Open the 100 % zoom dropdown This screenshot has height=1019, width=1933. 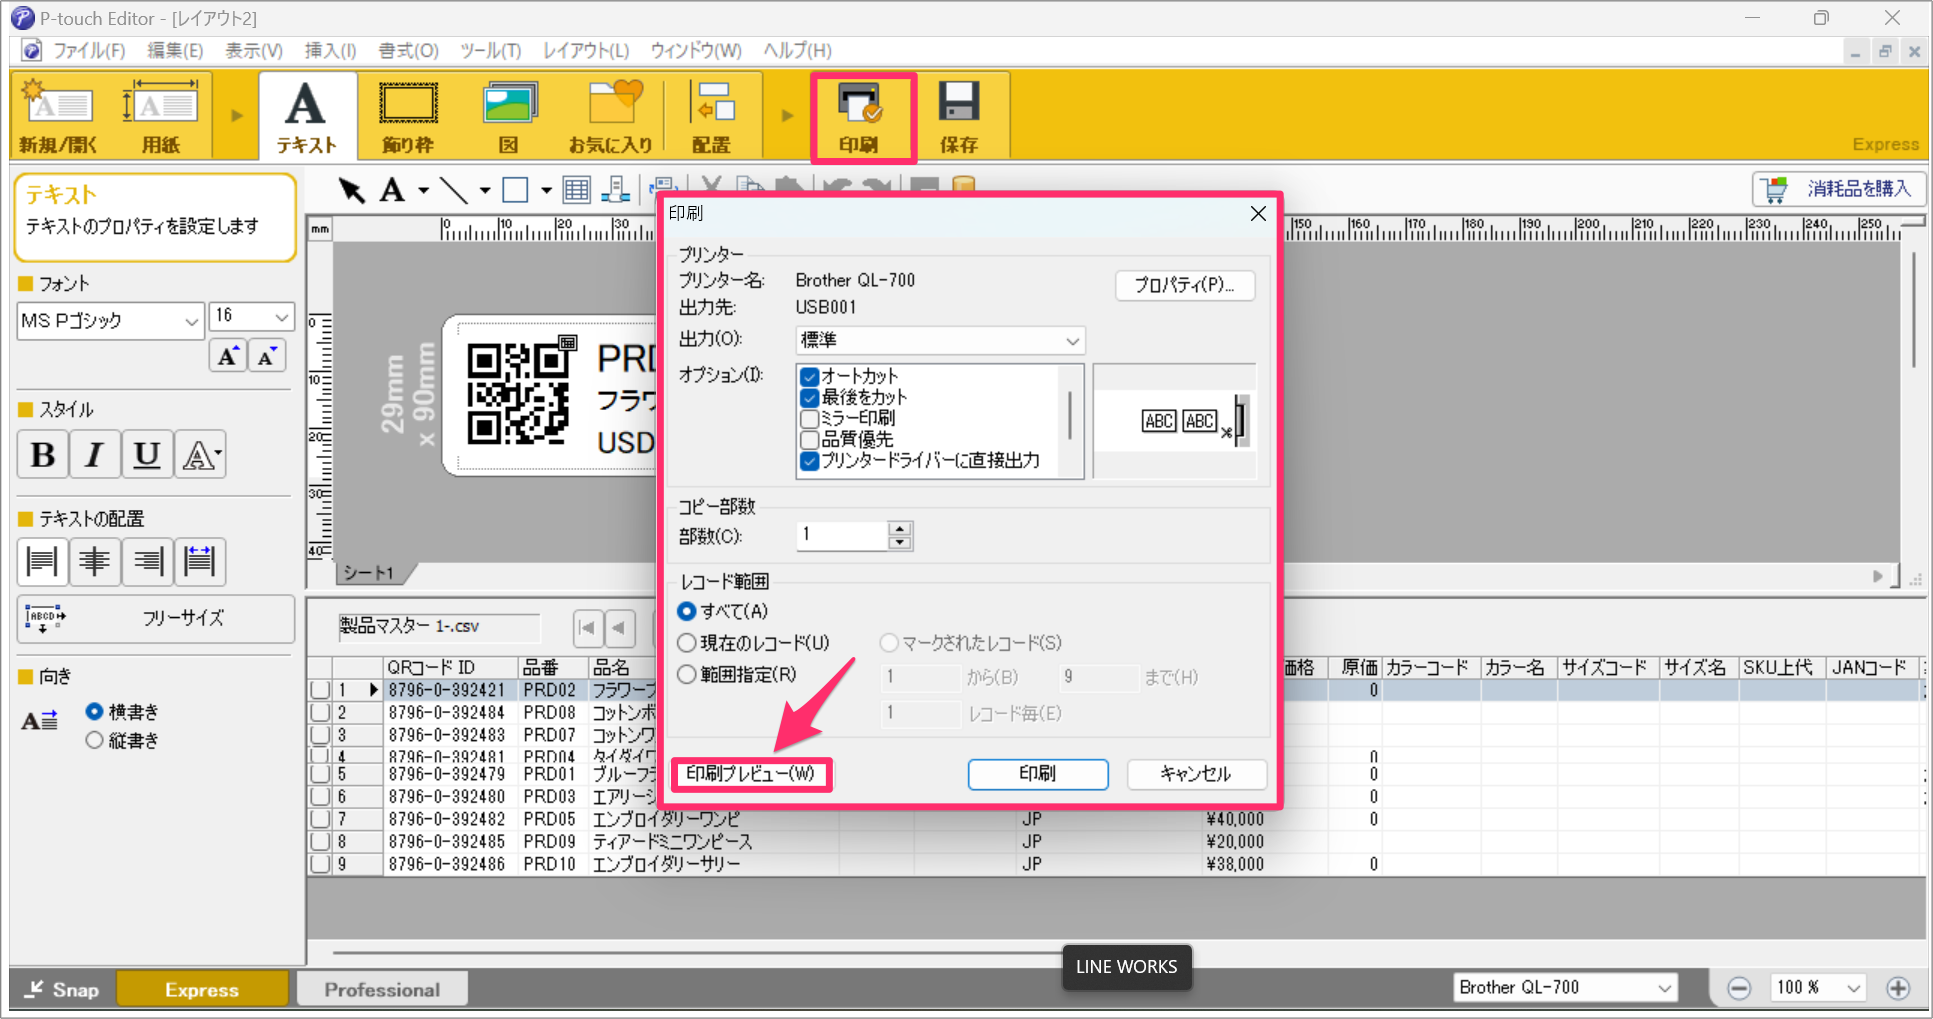tap(1819, 988)
